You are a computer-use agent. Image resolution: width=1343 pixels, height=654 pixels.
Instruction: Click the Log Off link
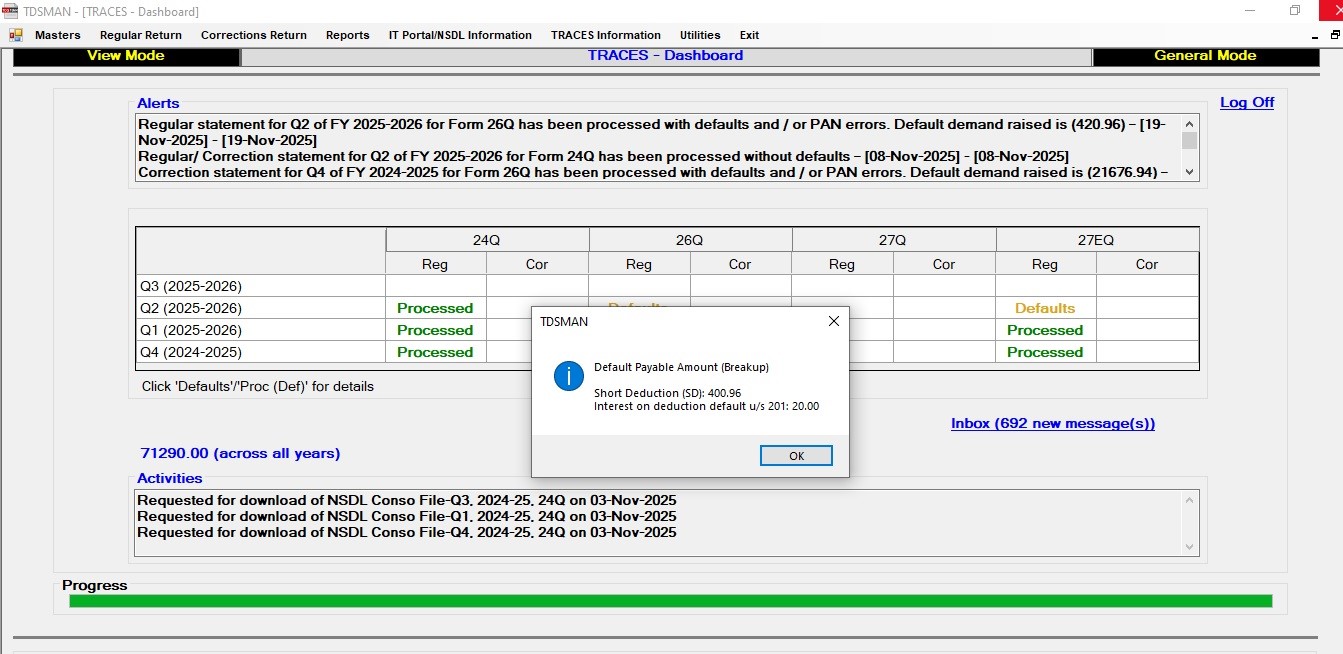[x=1246, y=102]
